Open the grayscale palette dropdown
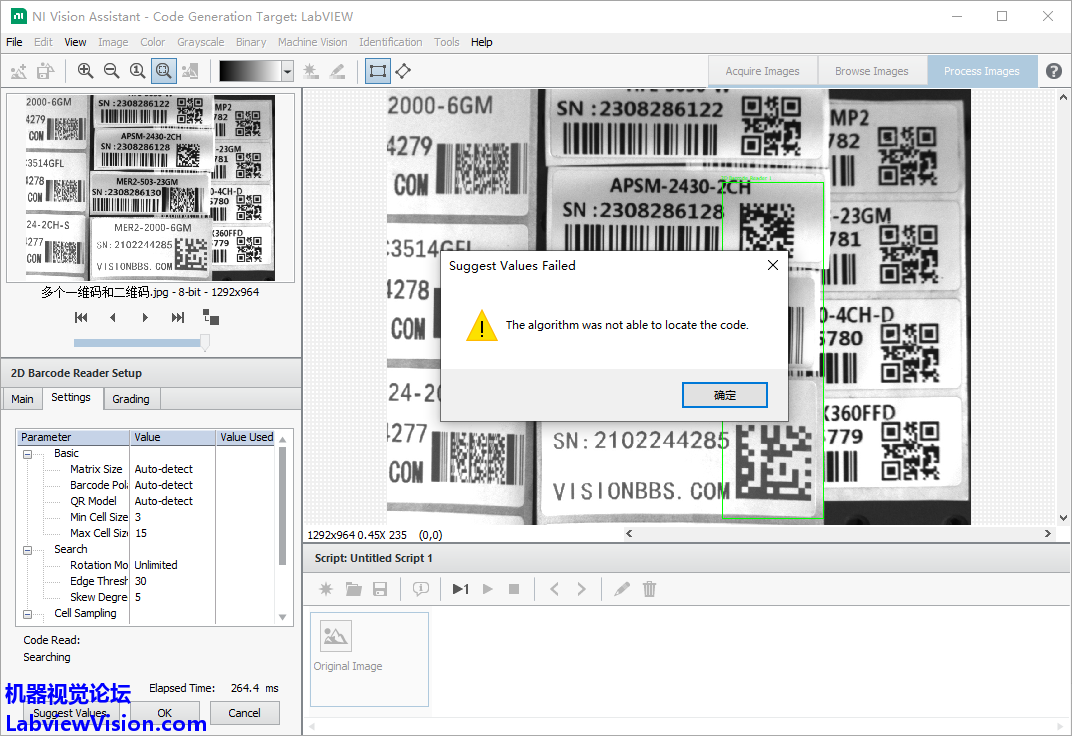 coord(287,71)
